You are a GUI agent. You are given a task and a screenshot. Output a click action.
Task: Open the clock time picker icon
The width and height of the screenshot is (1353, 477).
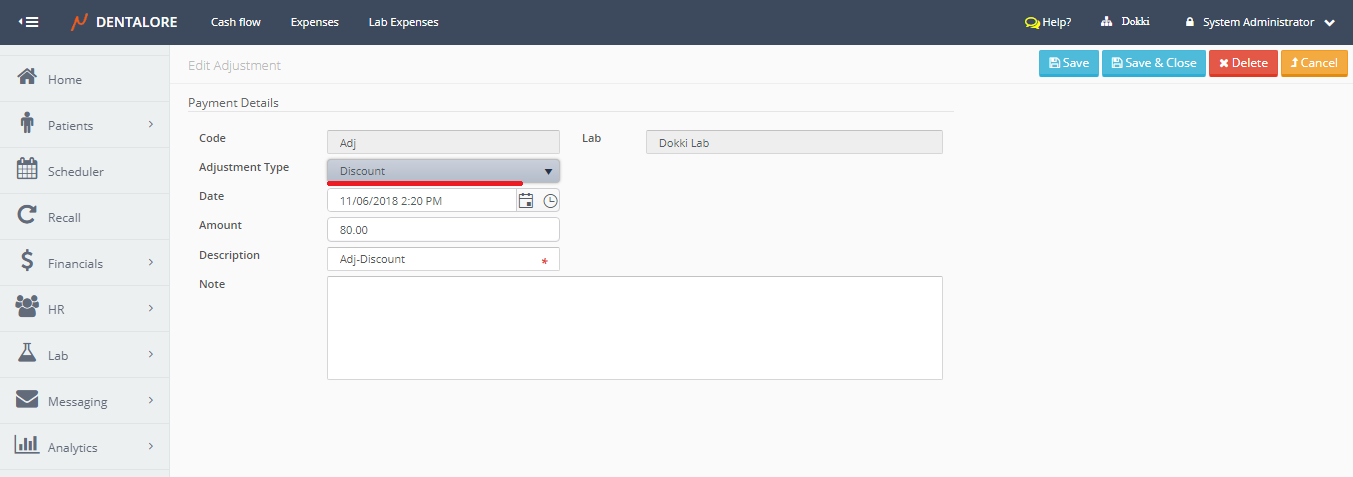[x=550, y=201]
